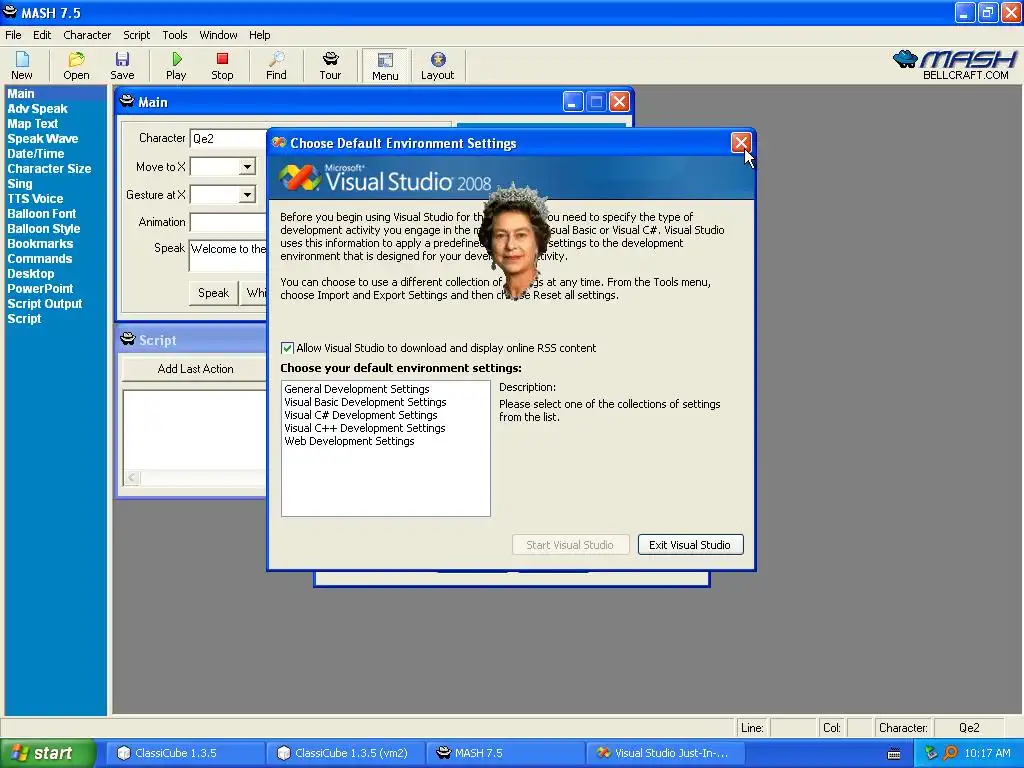Click the MASH Bellcraft.com logo
Screen dimensions: 1024x768
tap(955, 65)
